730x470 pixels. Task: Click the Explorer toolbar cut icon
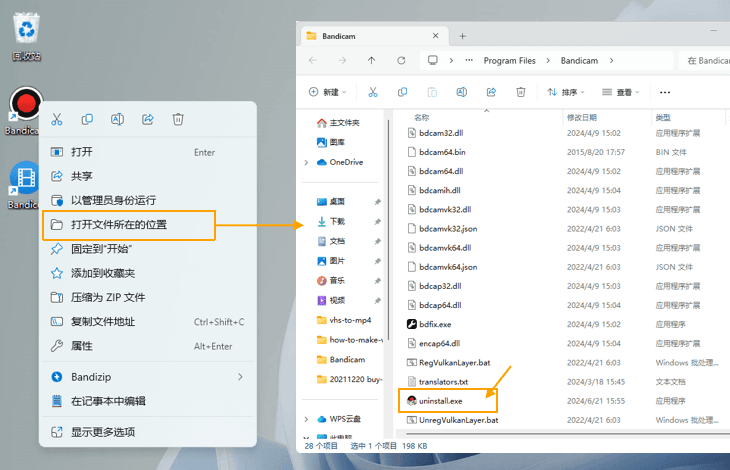pyautogui.click(x=373, y=92)
